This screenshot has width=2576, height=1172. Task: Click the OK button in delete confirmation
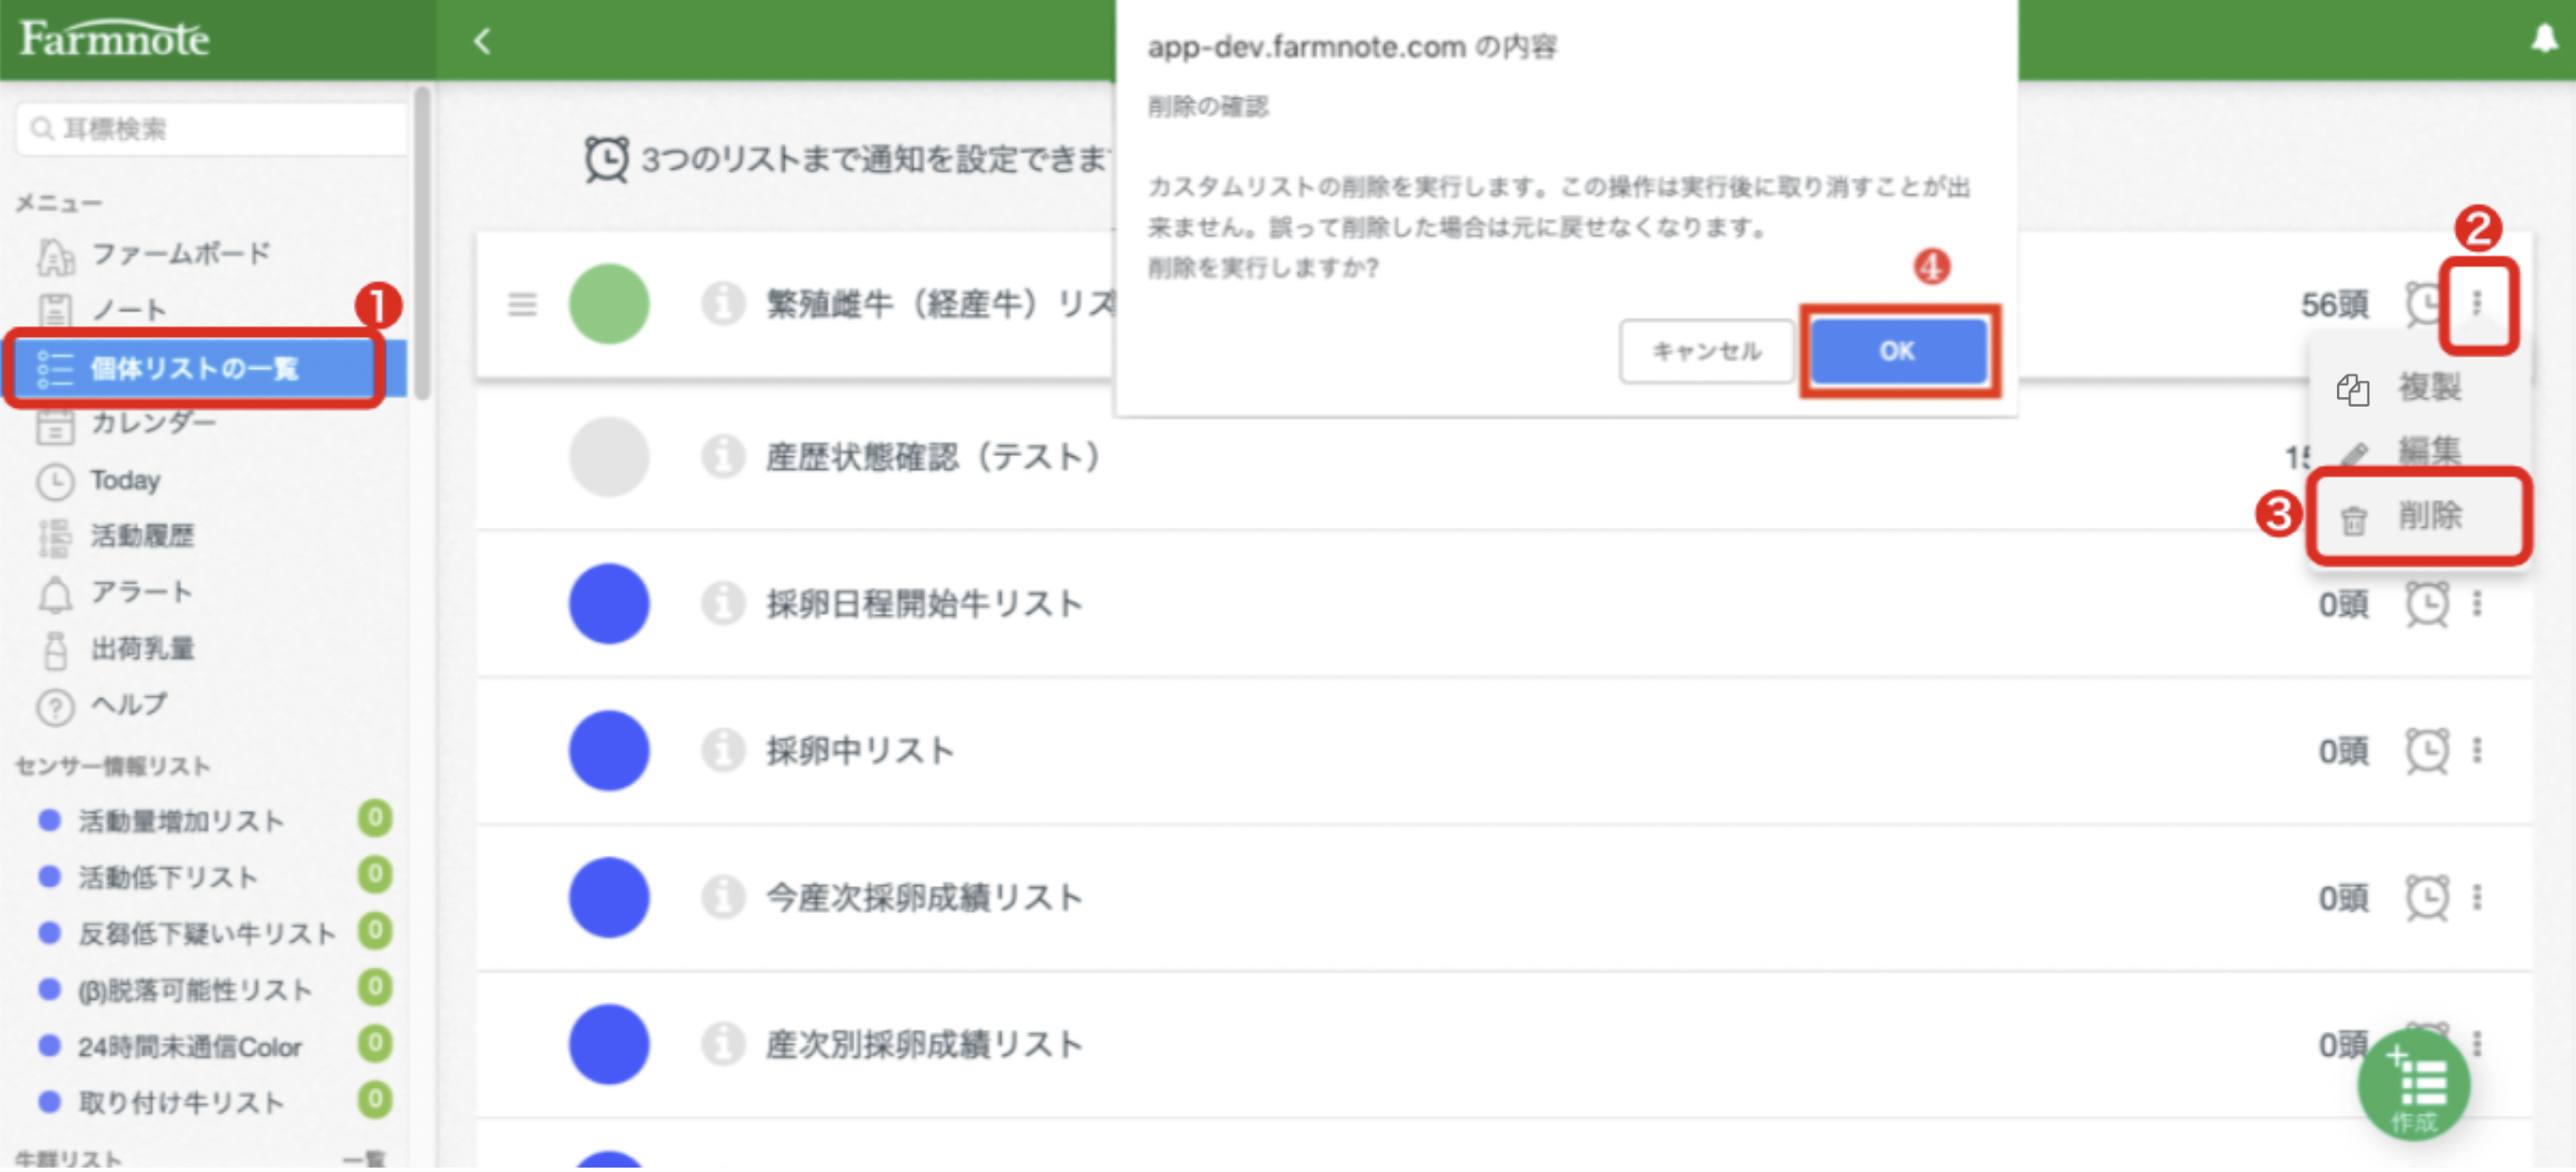click(x=1898, y=352)
